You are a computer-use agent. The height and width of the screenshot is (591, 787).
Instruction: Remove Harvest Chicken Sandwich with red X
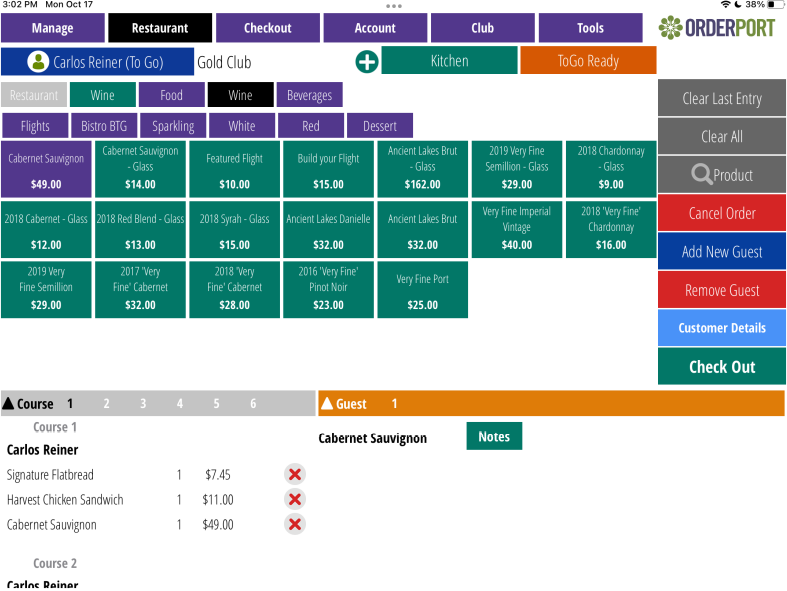[295, 499]
